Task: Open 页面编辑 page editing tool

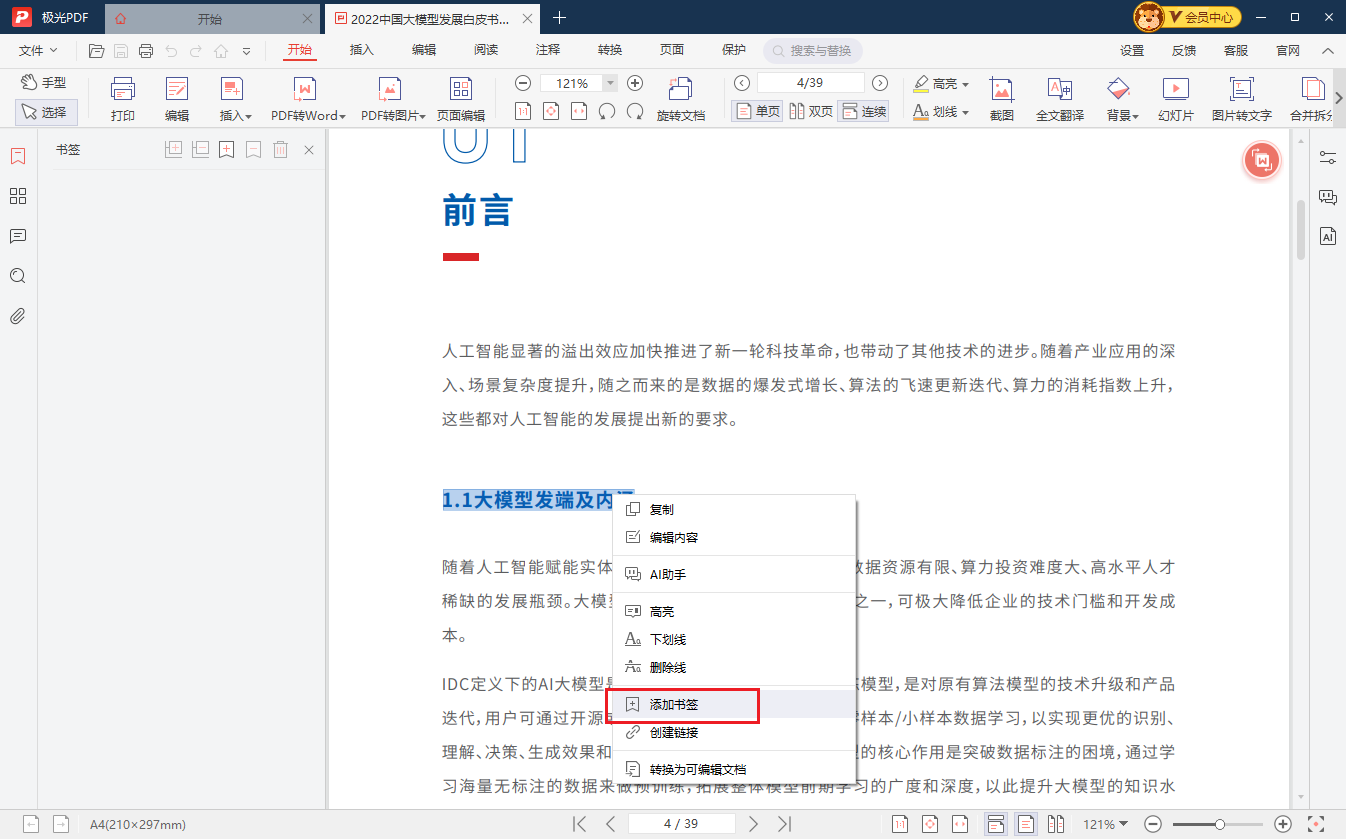Action: point(461,99)
